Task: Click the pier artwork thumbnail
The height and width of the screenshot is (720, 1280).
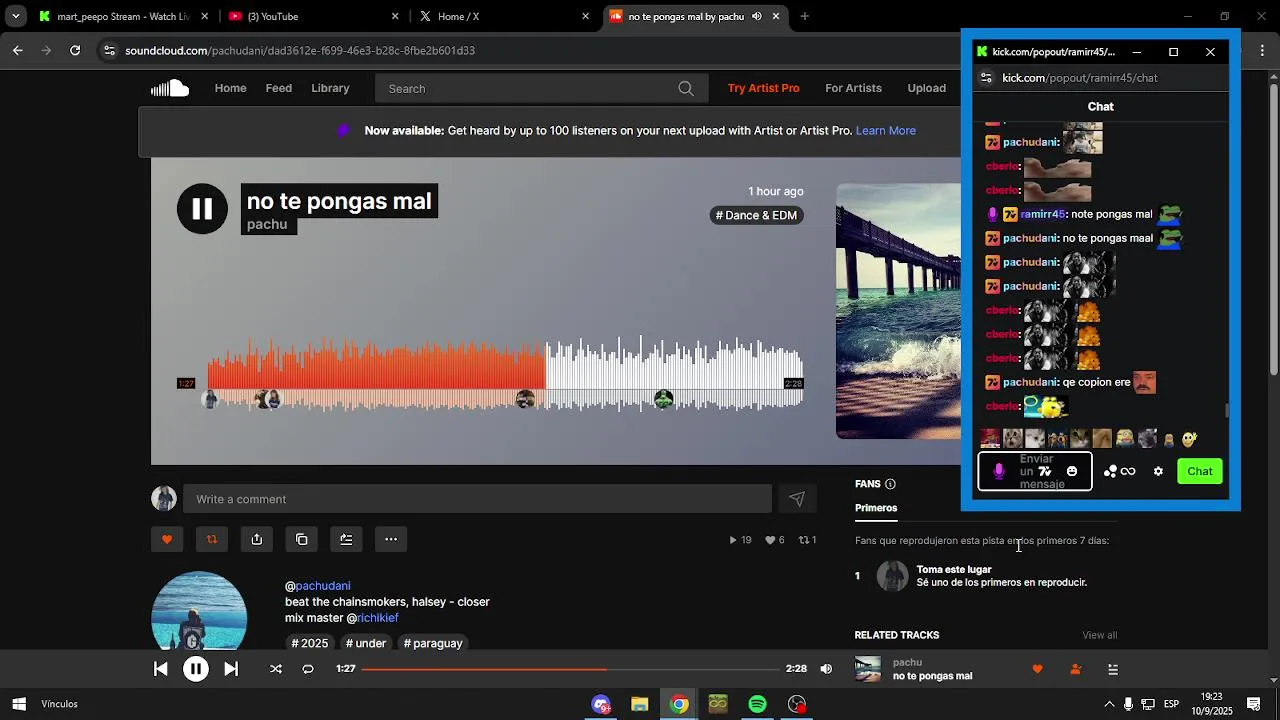Action: pos(898,311)
